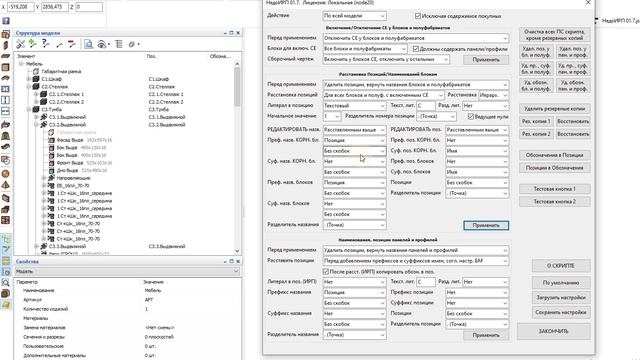Select the Дно Выдв tree item
This screenshot has height=360, width=640.
point(67,170)
